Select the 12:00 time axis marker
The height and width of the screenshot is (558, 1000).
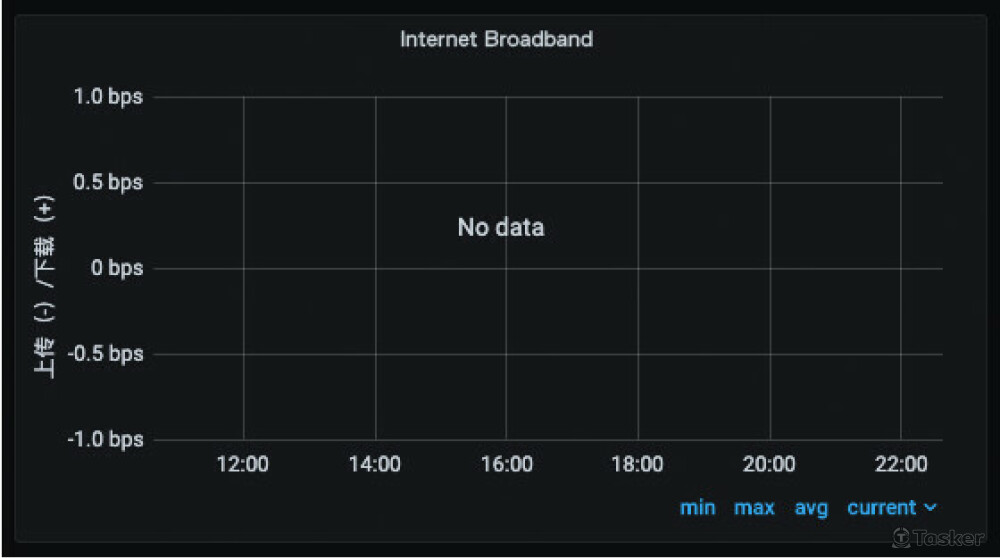(x=243, y=464)
